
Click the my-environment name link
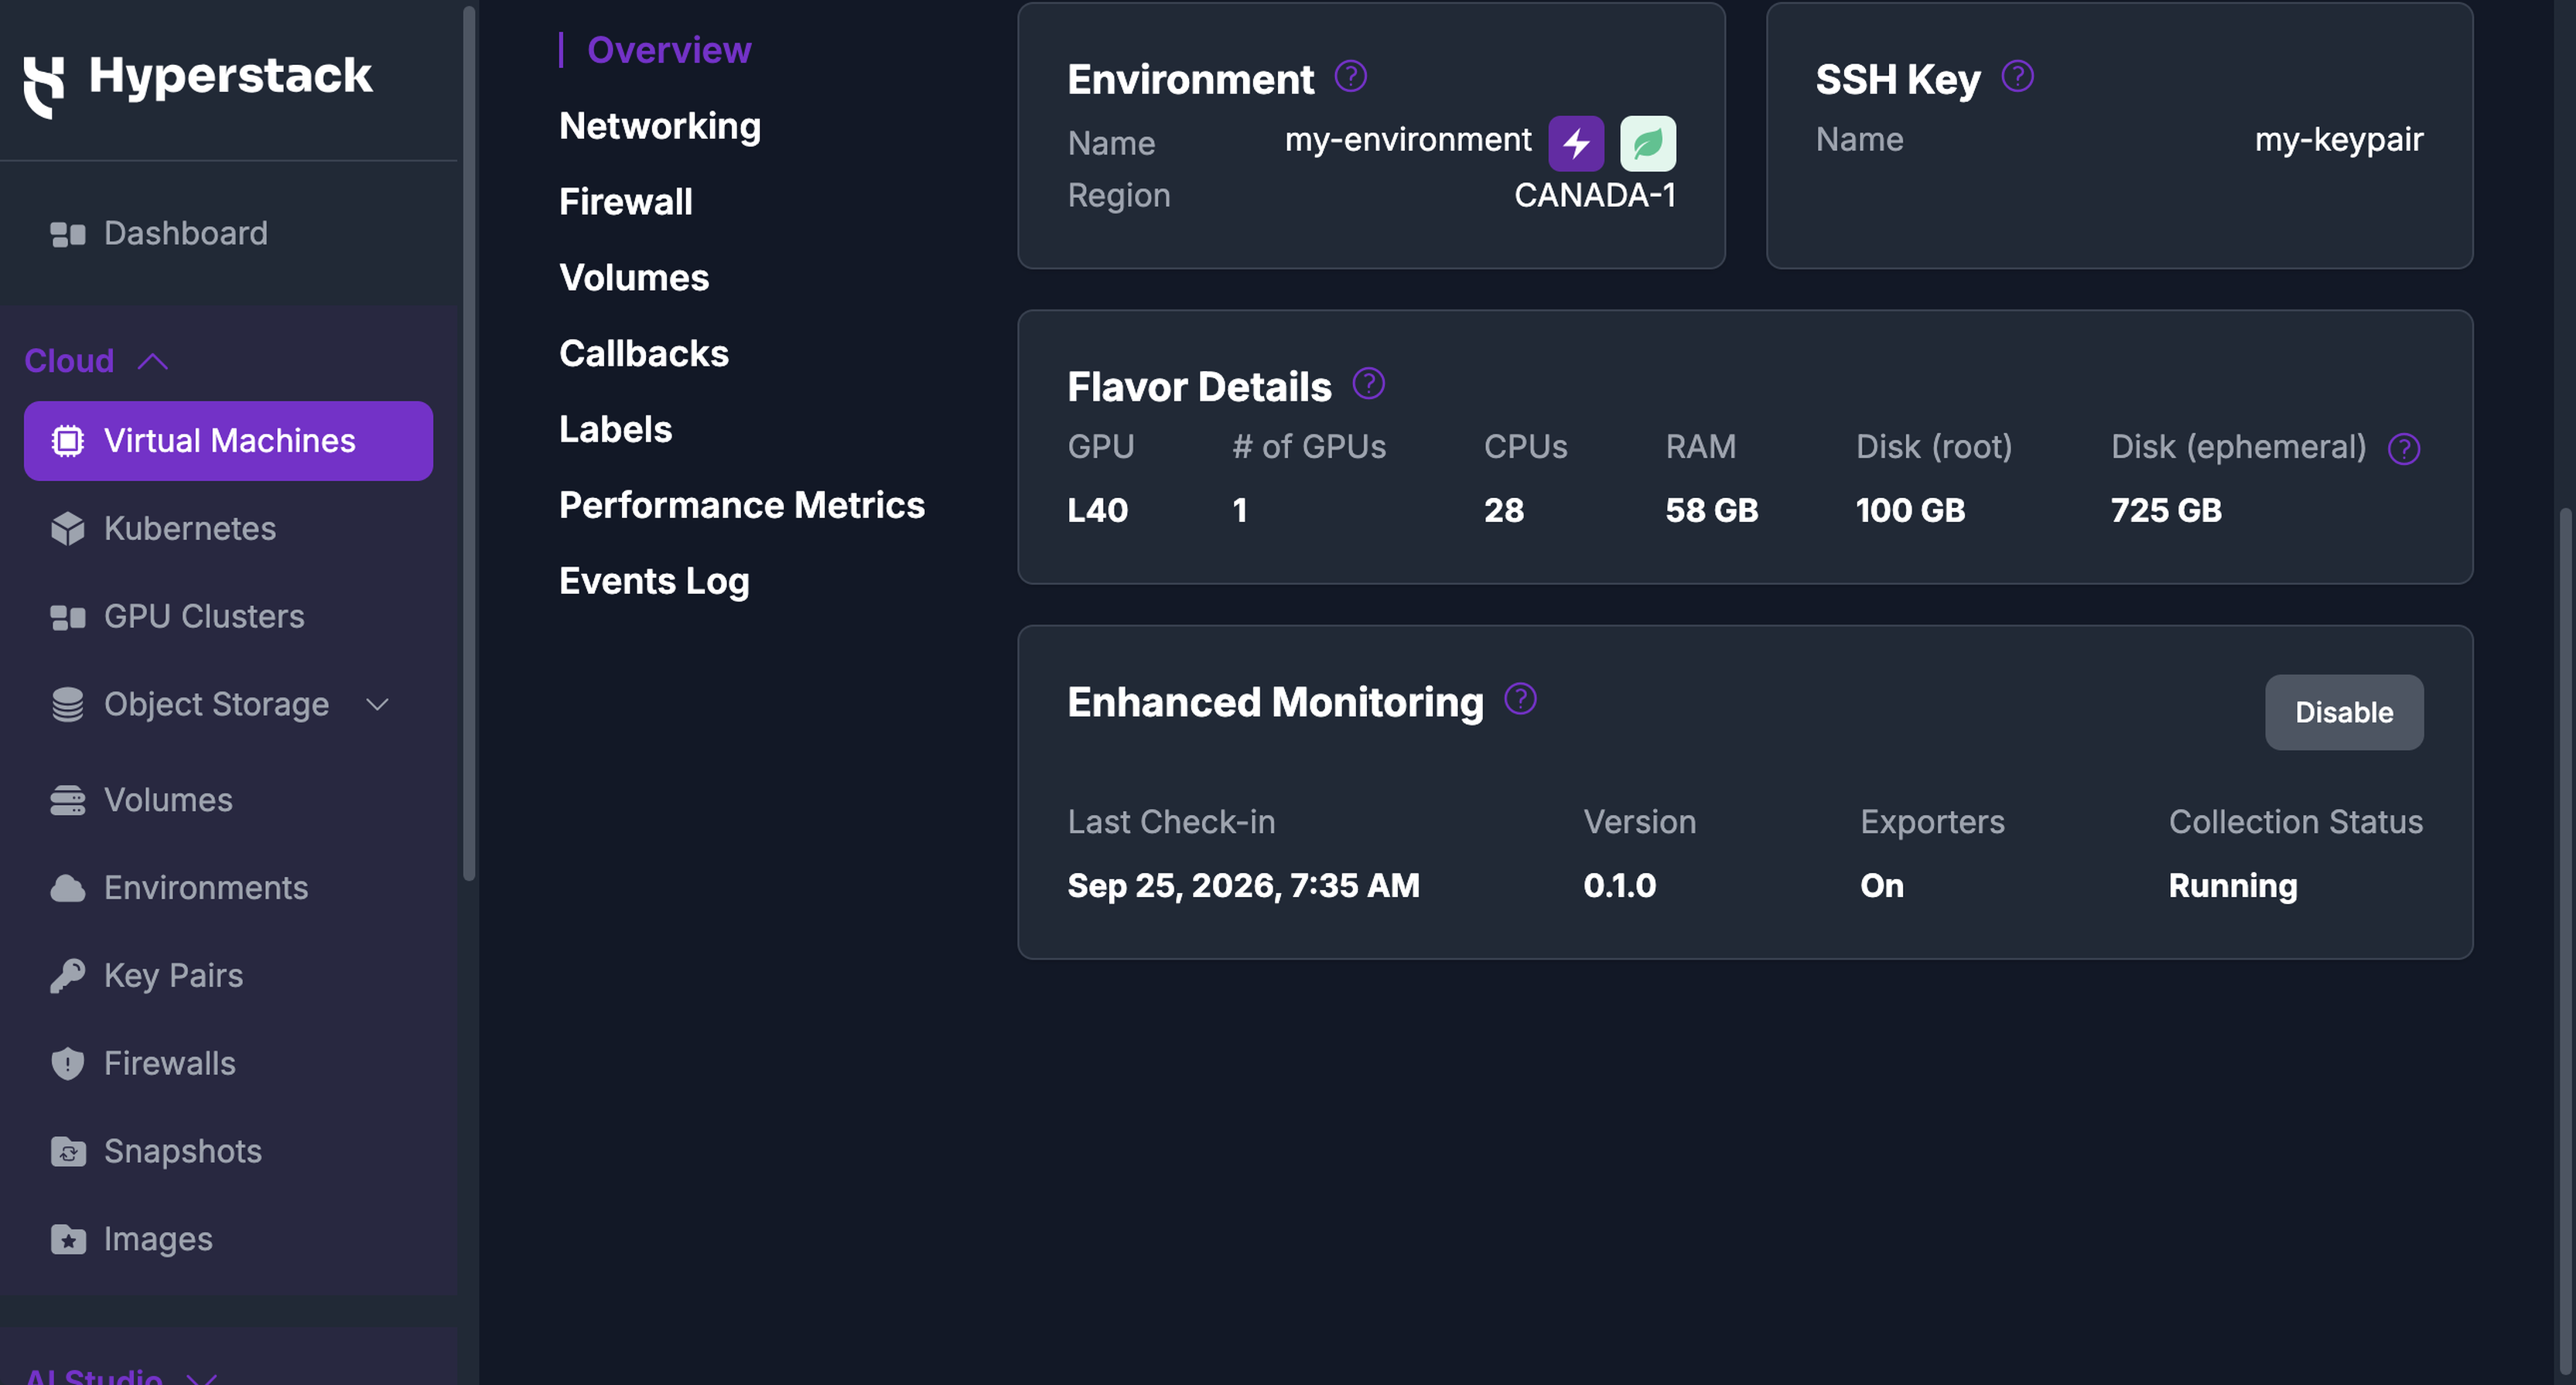click(x=1408, y=140)
